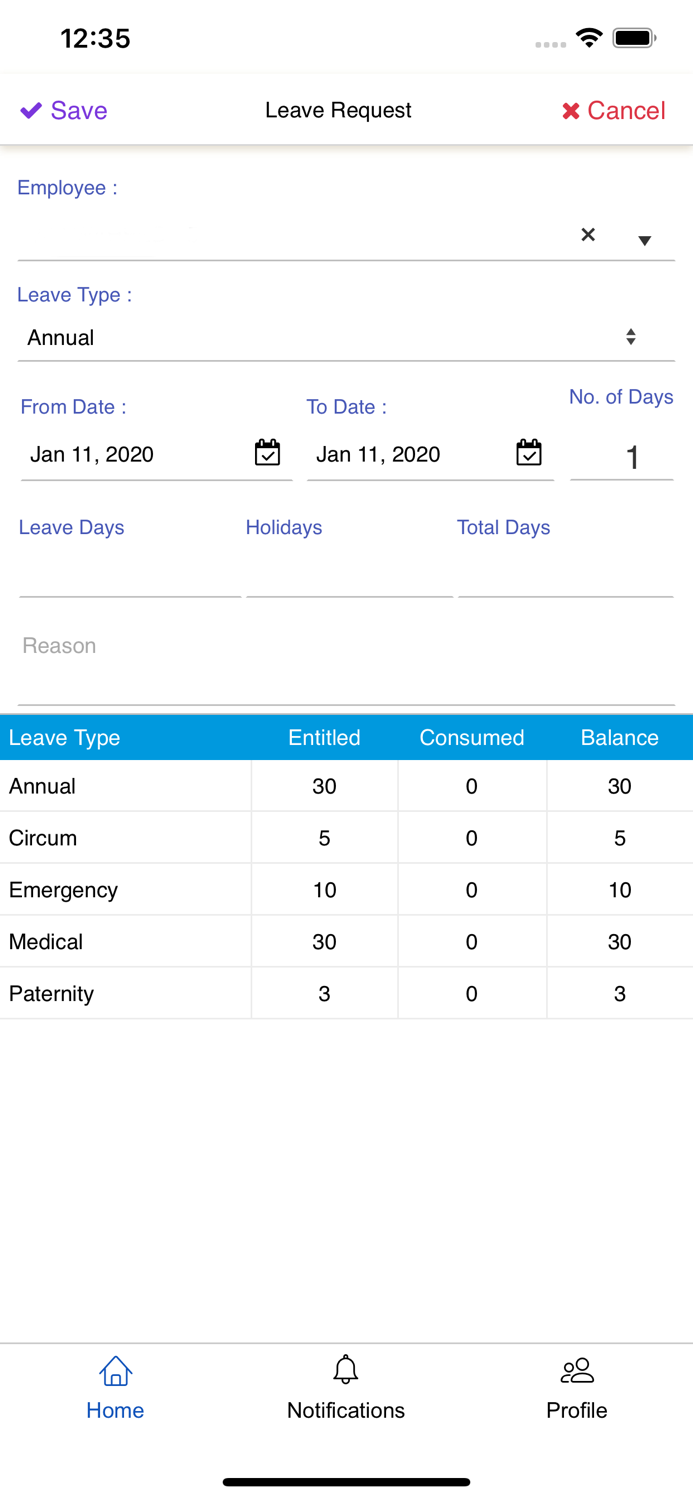Open the Employee dropdown arrow
This screenshot has height=1500, width=693.
coord(646,239)
